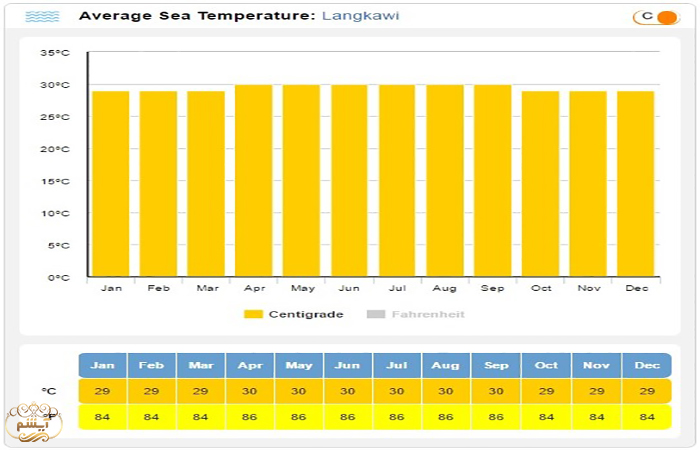This screenshot has height=450, width=700.
Task: Enable the Fahrenheit legend series
Action: pos(427,314)
